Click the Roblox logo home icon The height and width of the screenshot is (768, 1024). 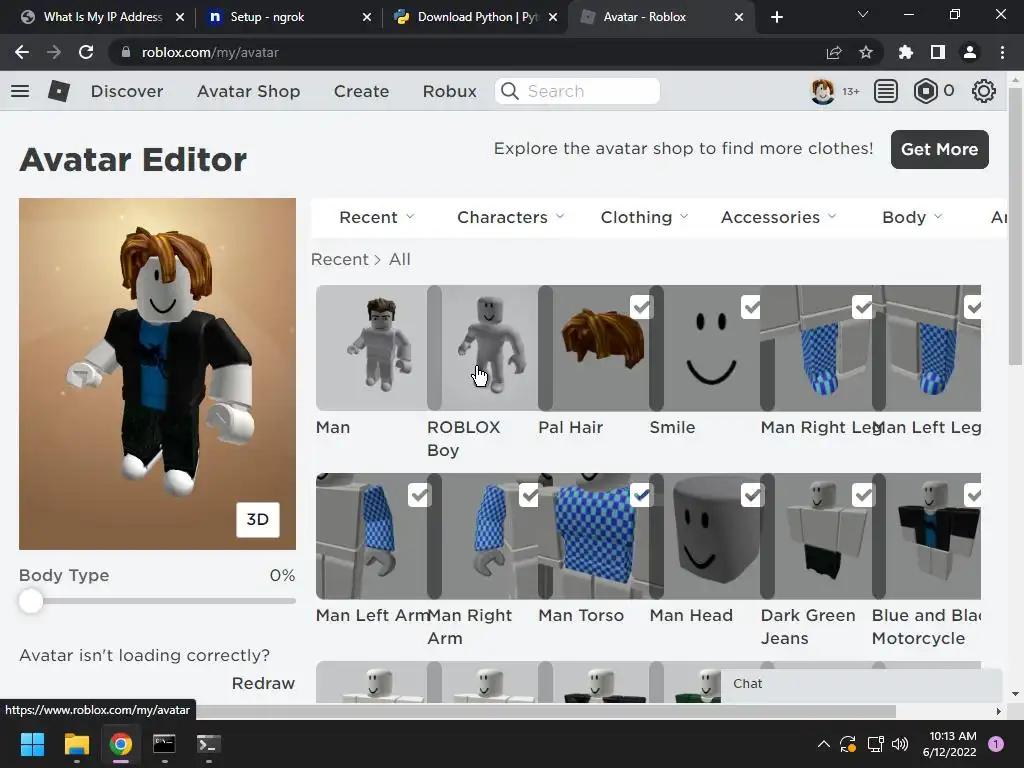(x=59, y=91)
